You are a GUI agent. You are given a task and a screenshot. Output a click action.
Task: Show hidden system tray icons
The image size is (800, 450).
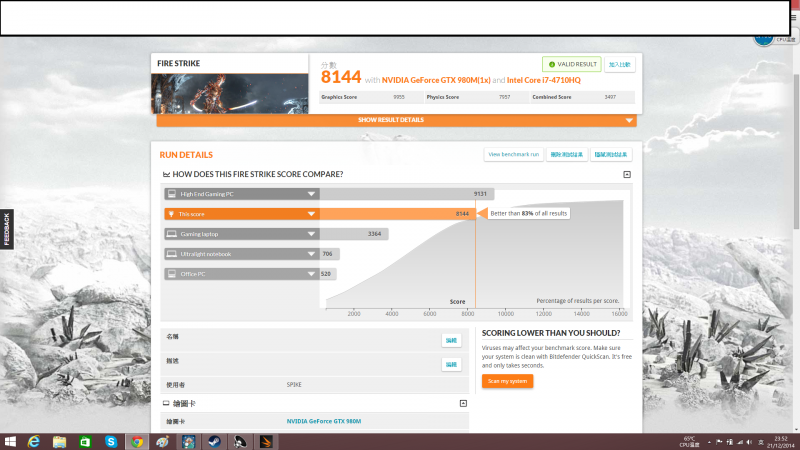click(x=709, y=442)
